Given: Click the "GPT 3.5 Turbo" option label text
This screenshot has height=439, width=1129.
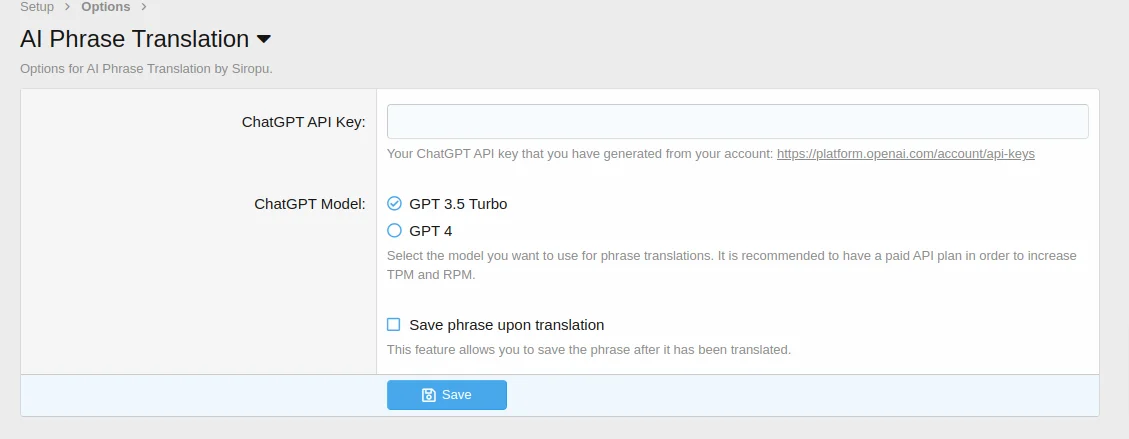Looking at the screenshot, I should click(x=458, y=204).
